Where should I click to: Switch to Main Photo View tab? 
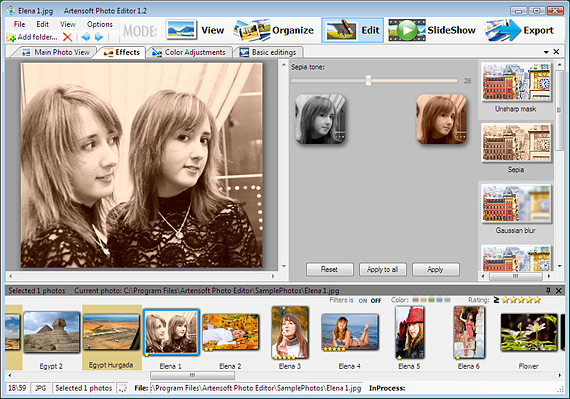click(x=55, y=52)
